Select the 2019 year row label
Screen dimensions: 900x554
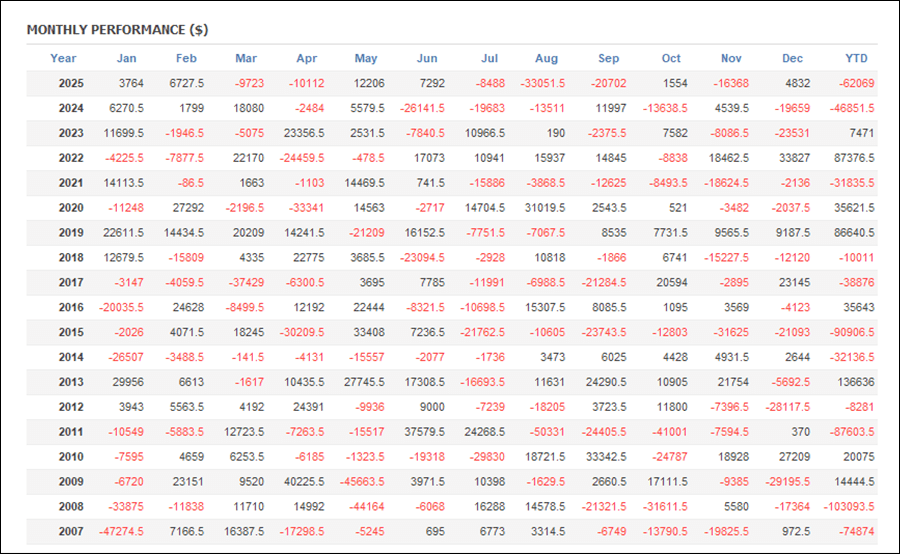(71, 233)
